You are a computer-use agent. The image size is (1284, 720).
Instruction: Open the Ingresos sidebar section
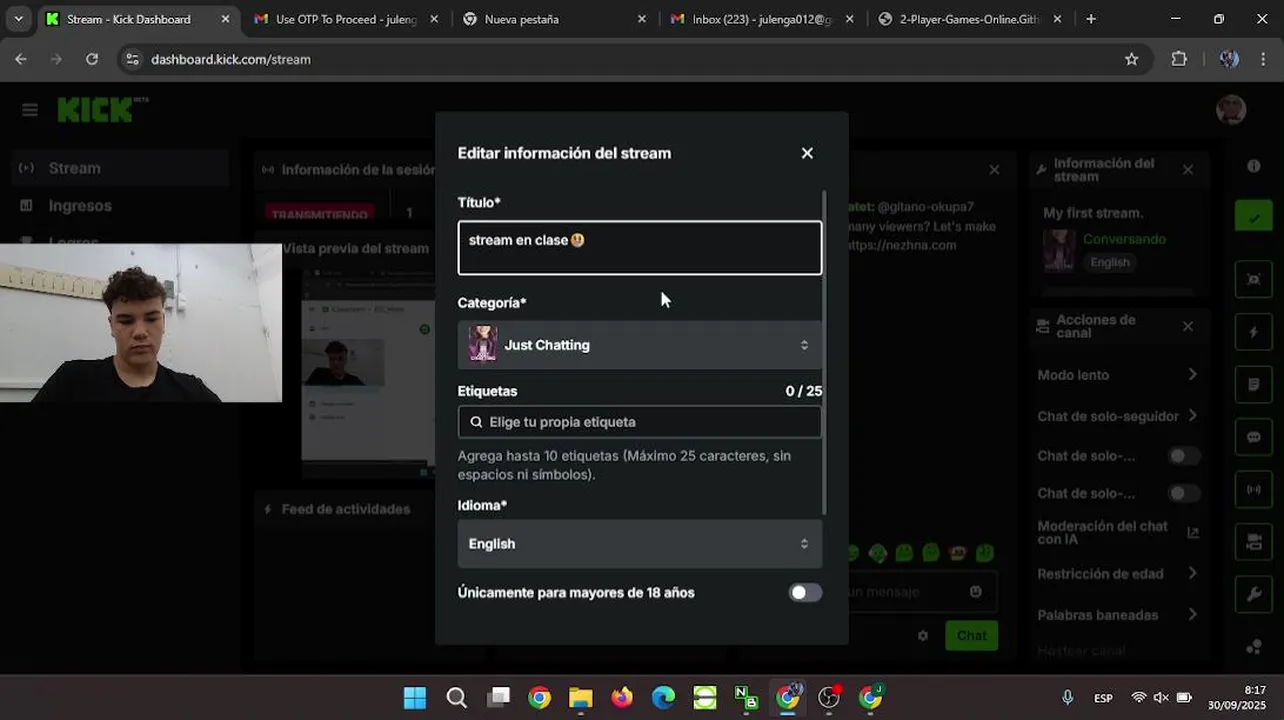[120, 206]
